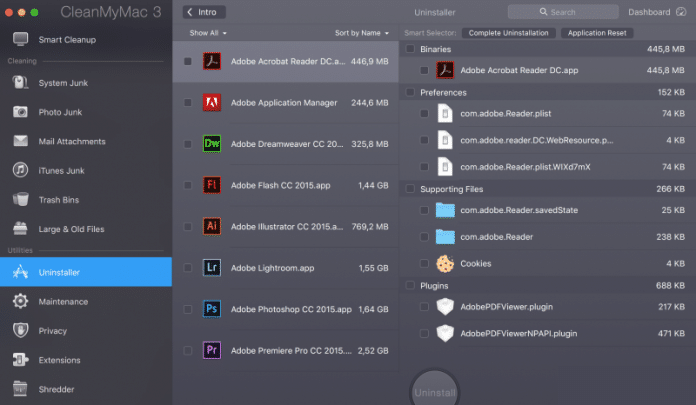Screen dimensions: 696x405
Task: Select the com.adobe.Reader folder row
Action: click(548, 237)
